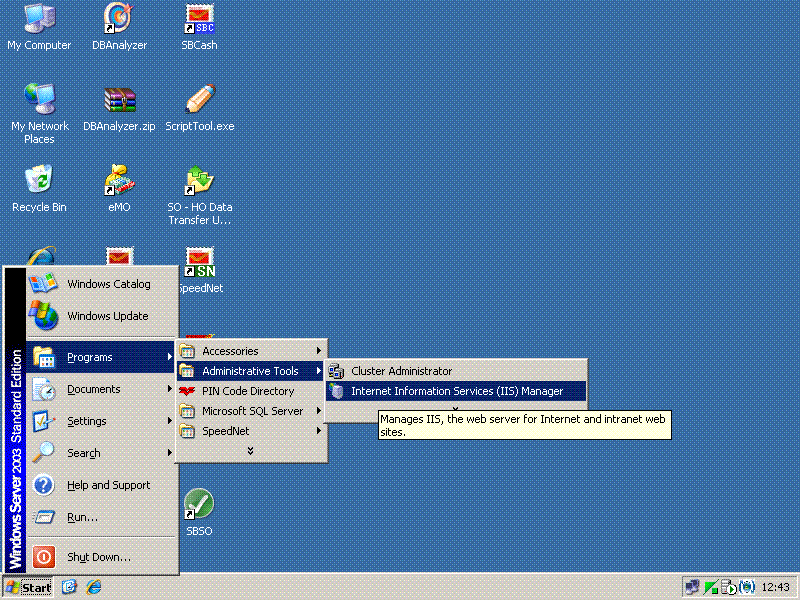Click the green flag tray icon
The width and height of the screenshot is (800, 600).
click(x=711, y=587)
